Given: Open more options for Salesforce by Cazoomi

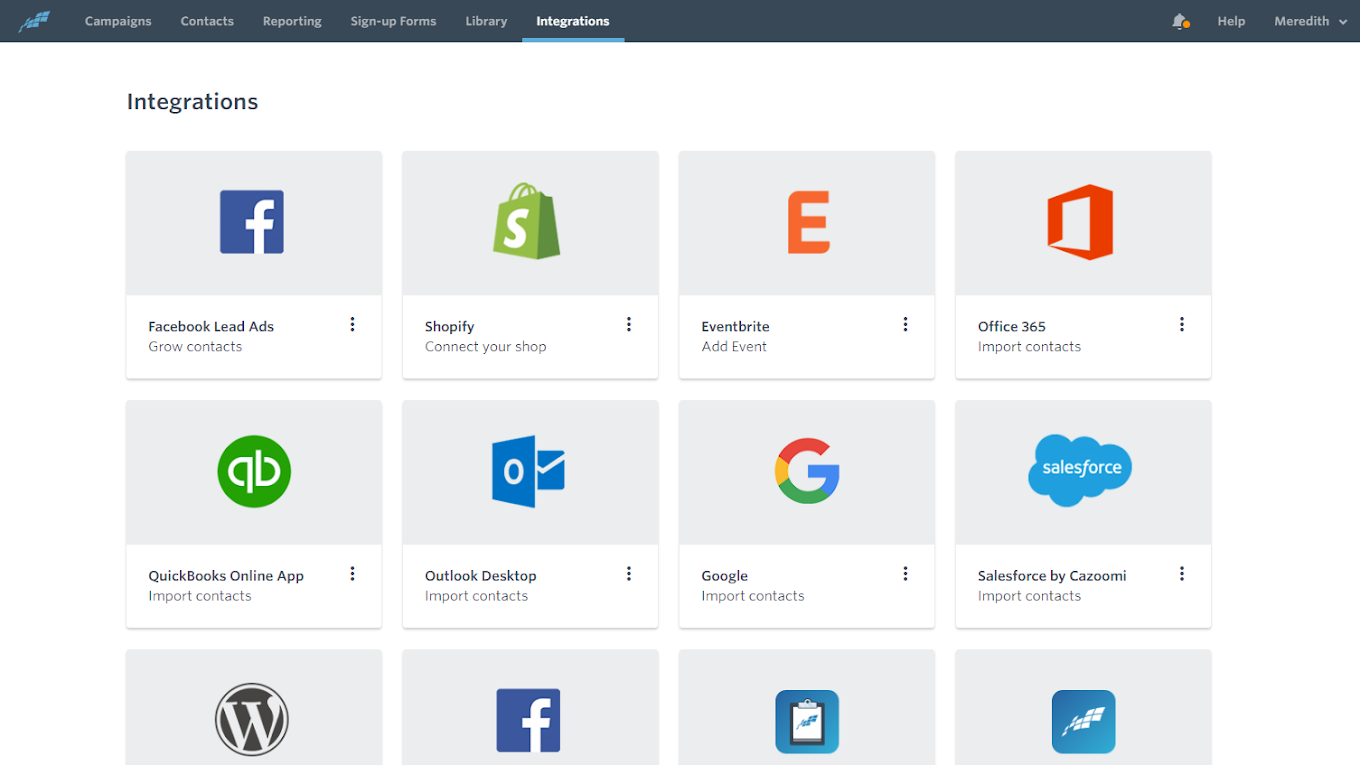Looking at the screenshot, I should pos(1182,574).
